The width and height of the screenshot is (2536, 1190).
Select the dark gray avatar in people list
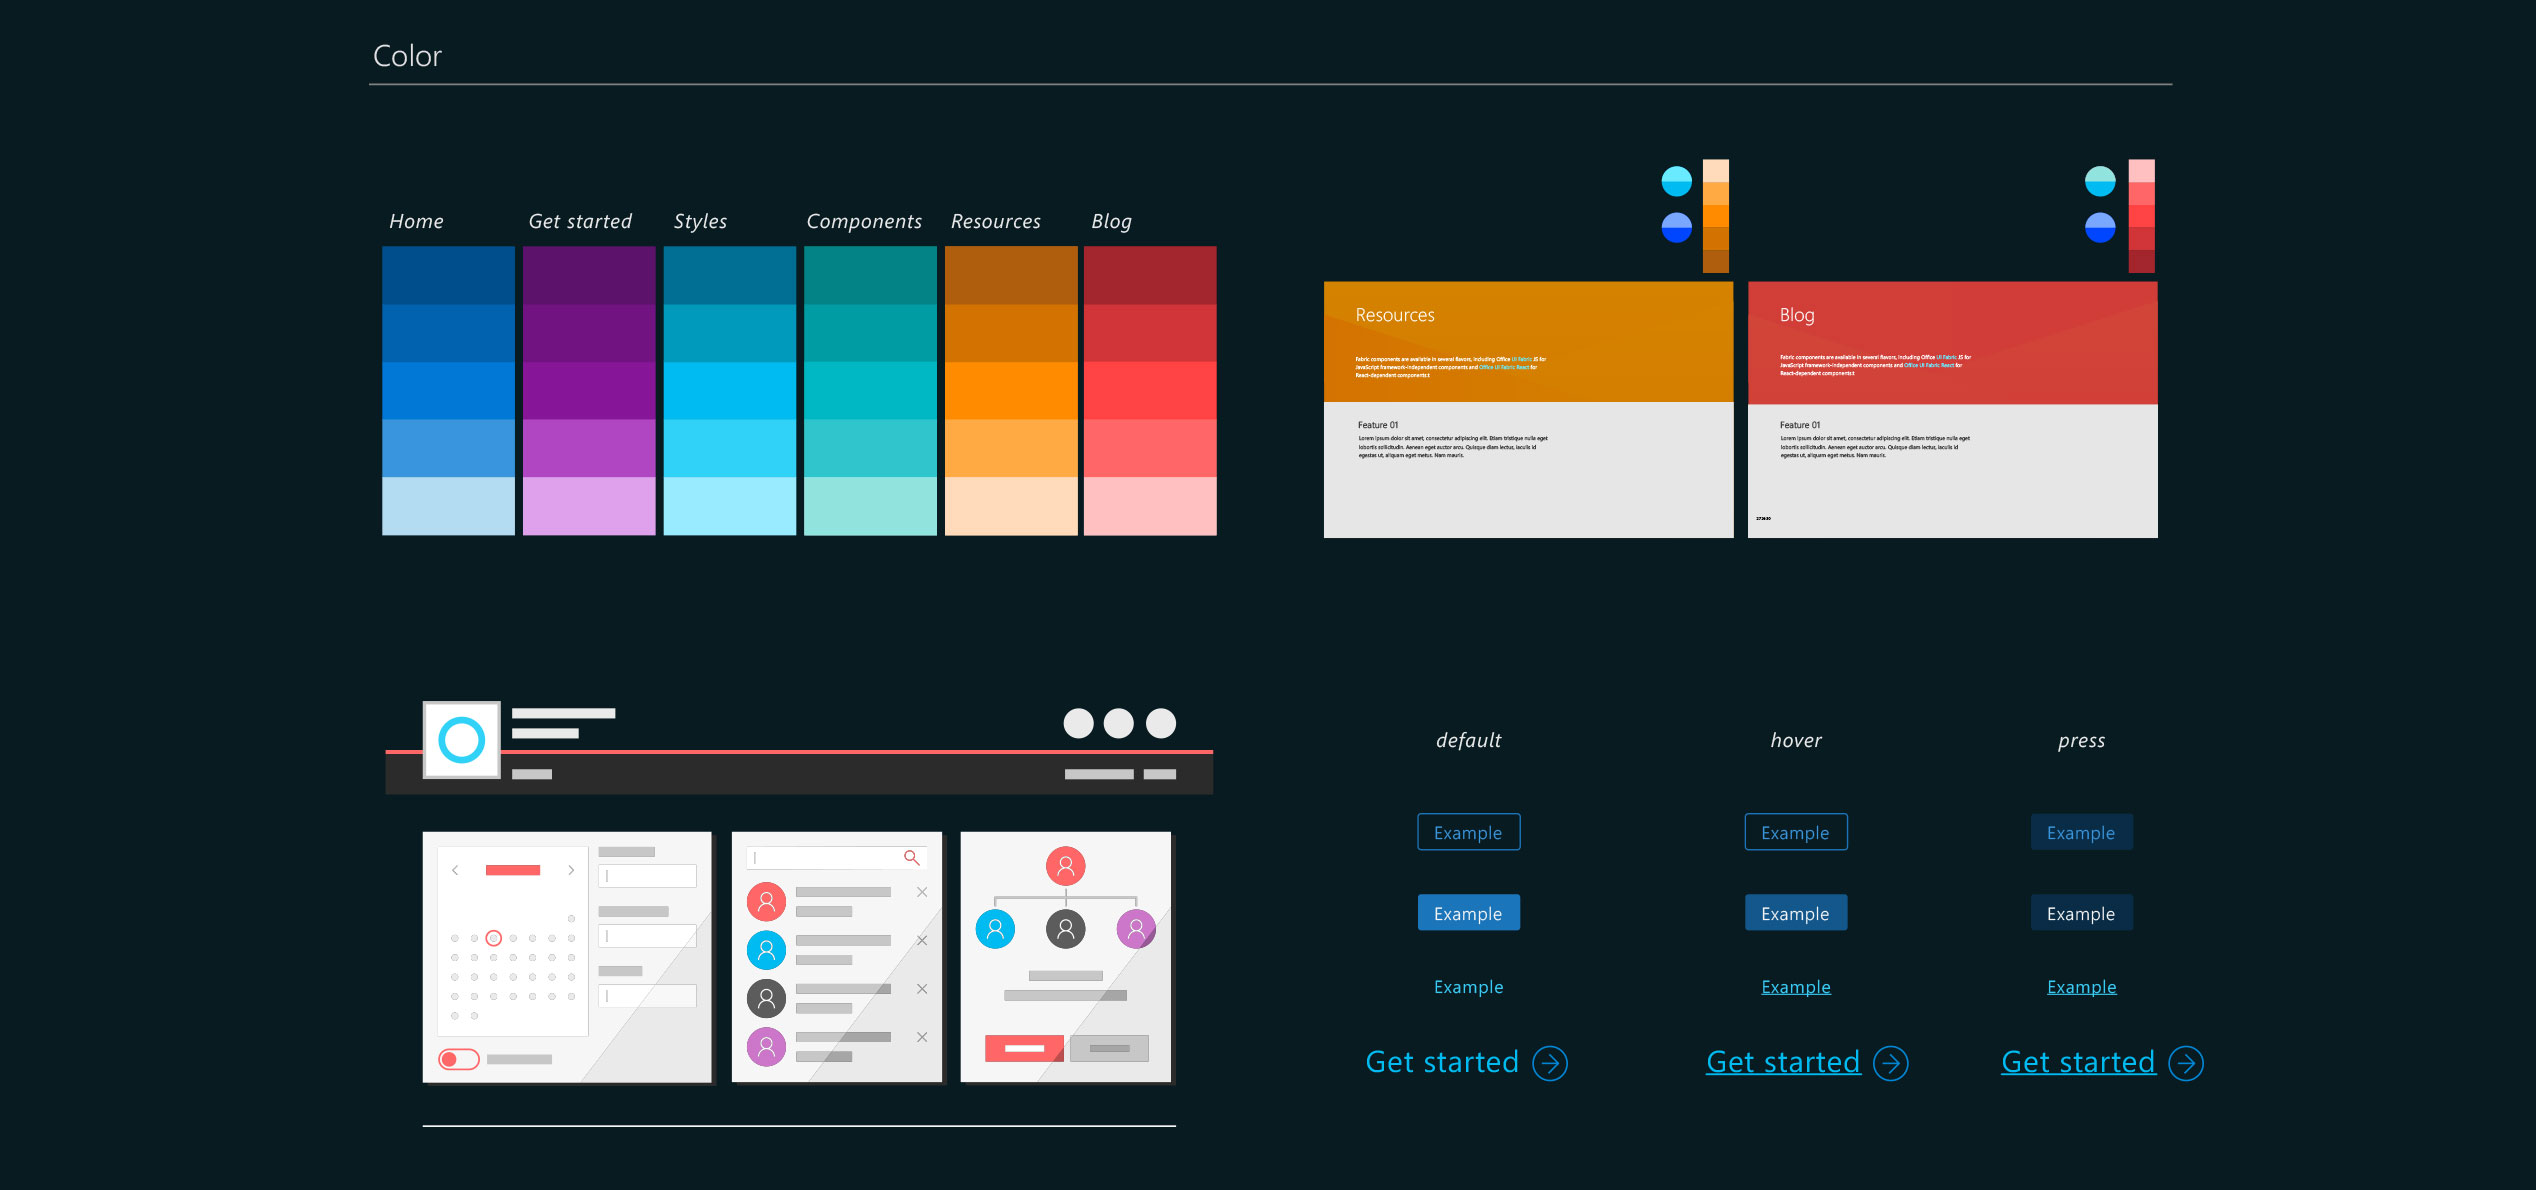tap(766, 997)
